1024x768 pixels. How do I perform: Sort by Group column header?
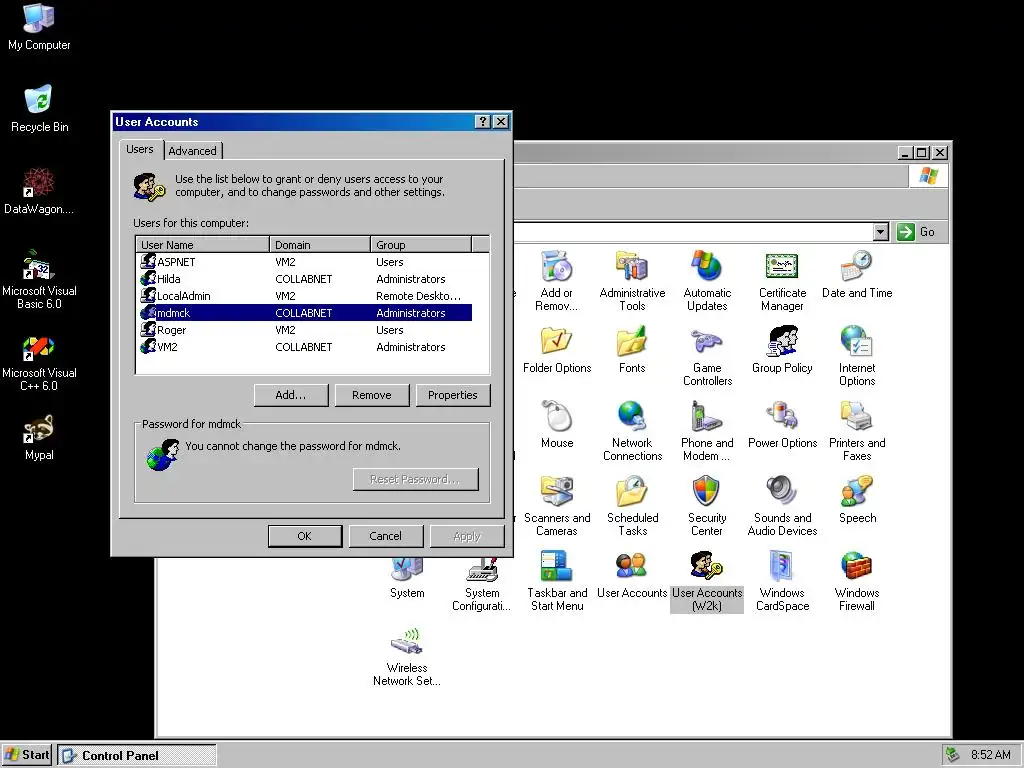[421, 245]
